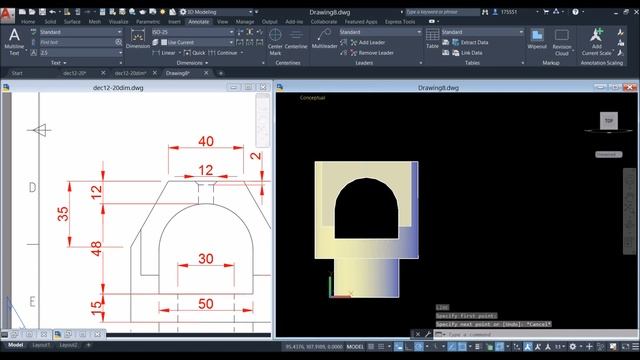Image resolution: width=640 pixels, height=360 pixels.
Task: Switch to the dec12-20dim file tab
Action: point(130,73)
